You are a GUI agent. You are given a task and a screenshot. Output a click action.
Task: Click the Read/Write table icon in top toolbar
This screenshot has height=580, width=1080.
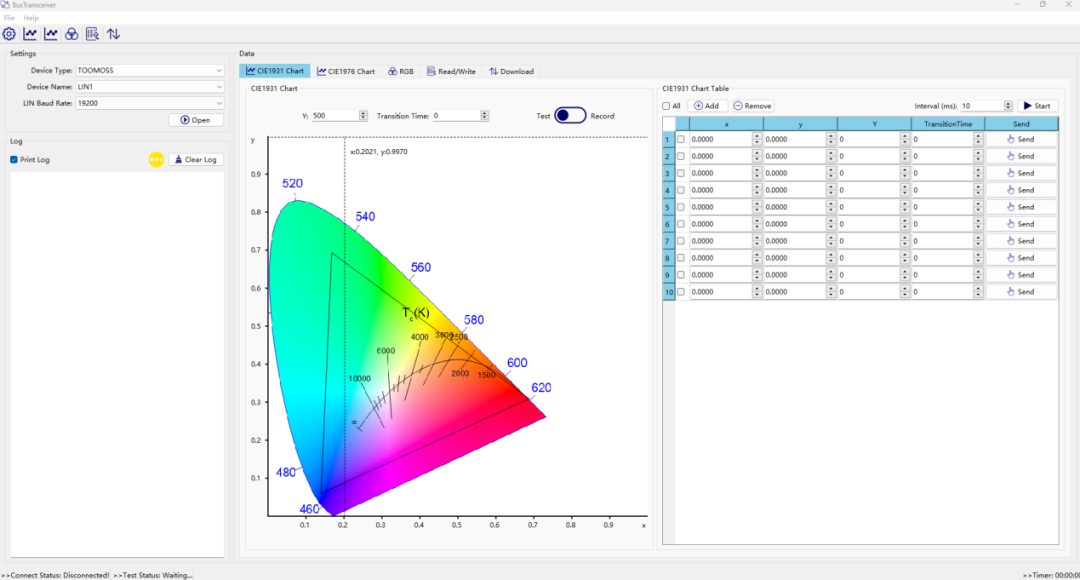(x=92, y=34)
